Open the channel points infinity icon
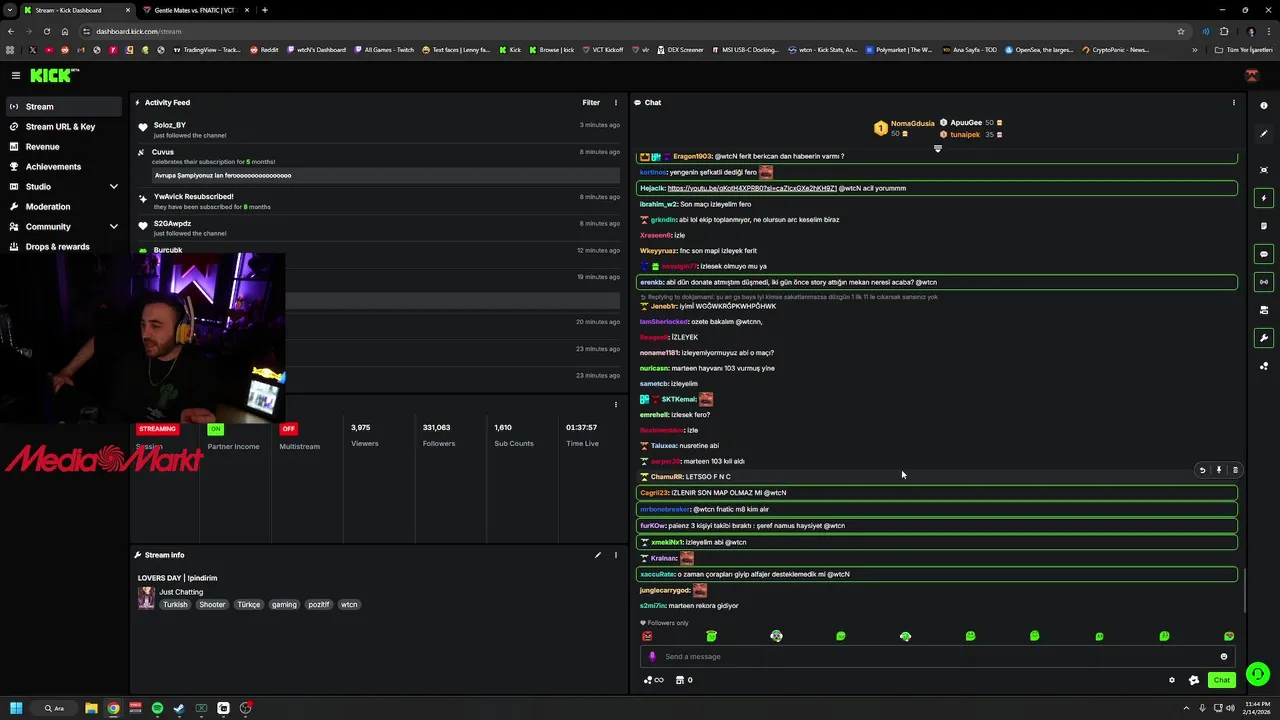This screenshot has height=720, width=1280. [x=653, y=680]
